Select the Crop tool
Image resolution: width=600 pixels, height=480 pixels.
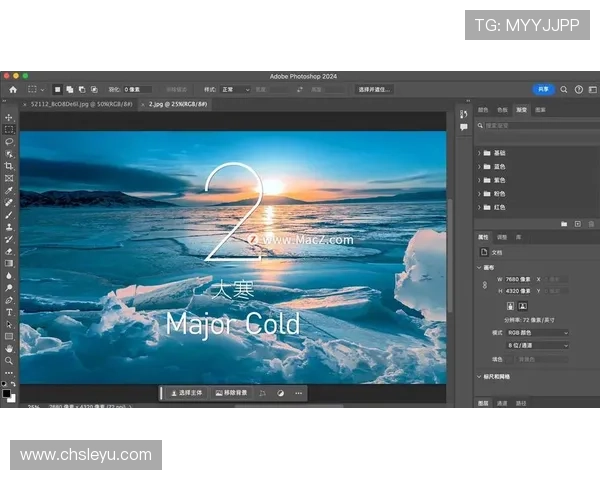point(9,166)
